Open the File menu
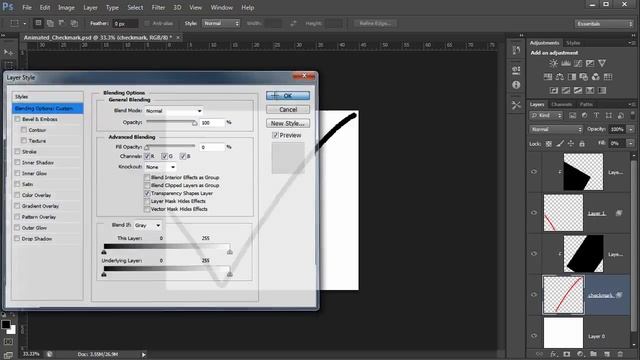The width and height of the screenshot is (640, 360). [x=27, y=7]
